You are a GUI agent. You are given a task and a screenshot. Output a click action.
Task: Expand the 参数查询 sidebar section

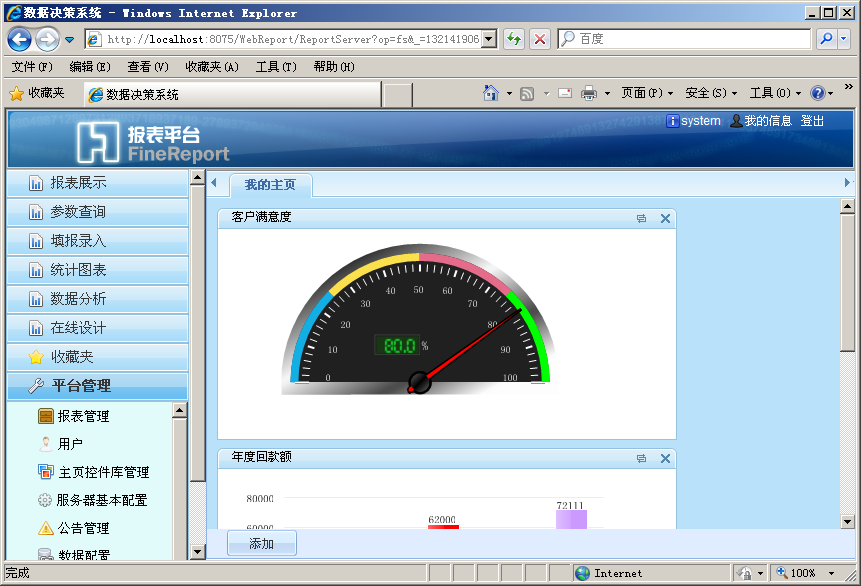pos(97,212)
